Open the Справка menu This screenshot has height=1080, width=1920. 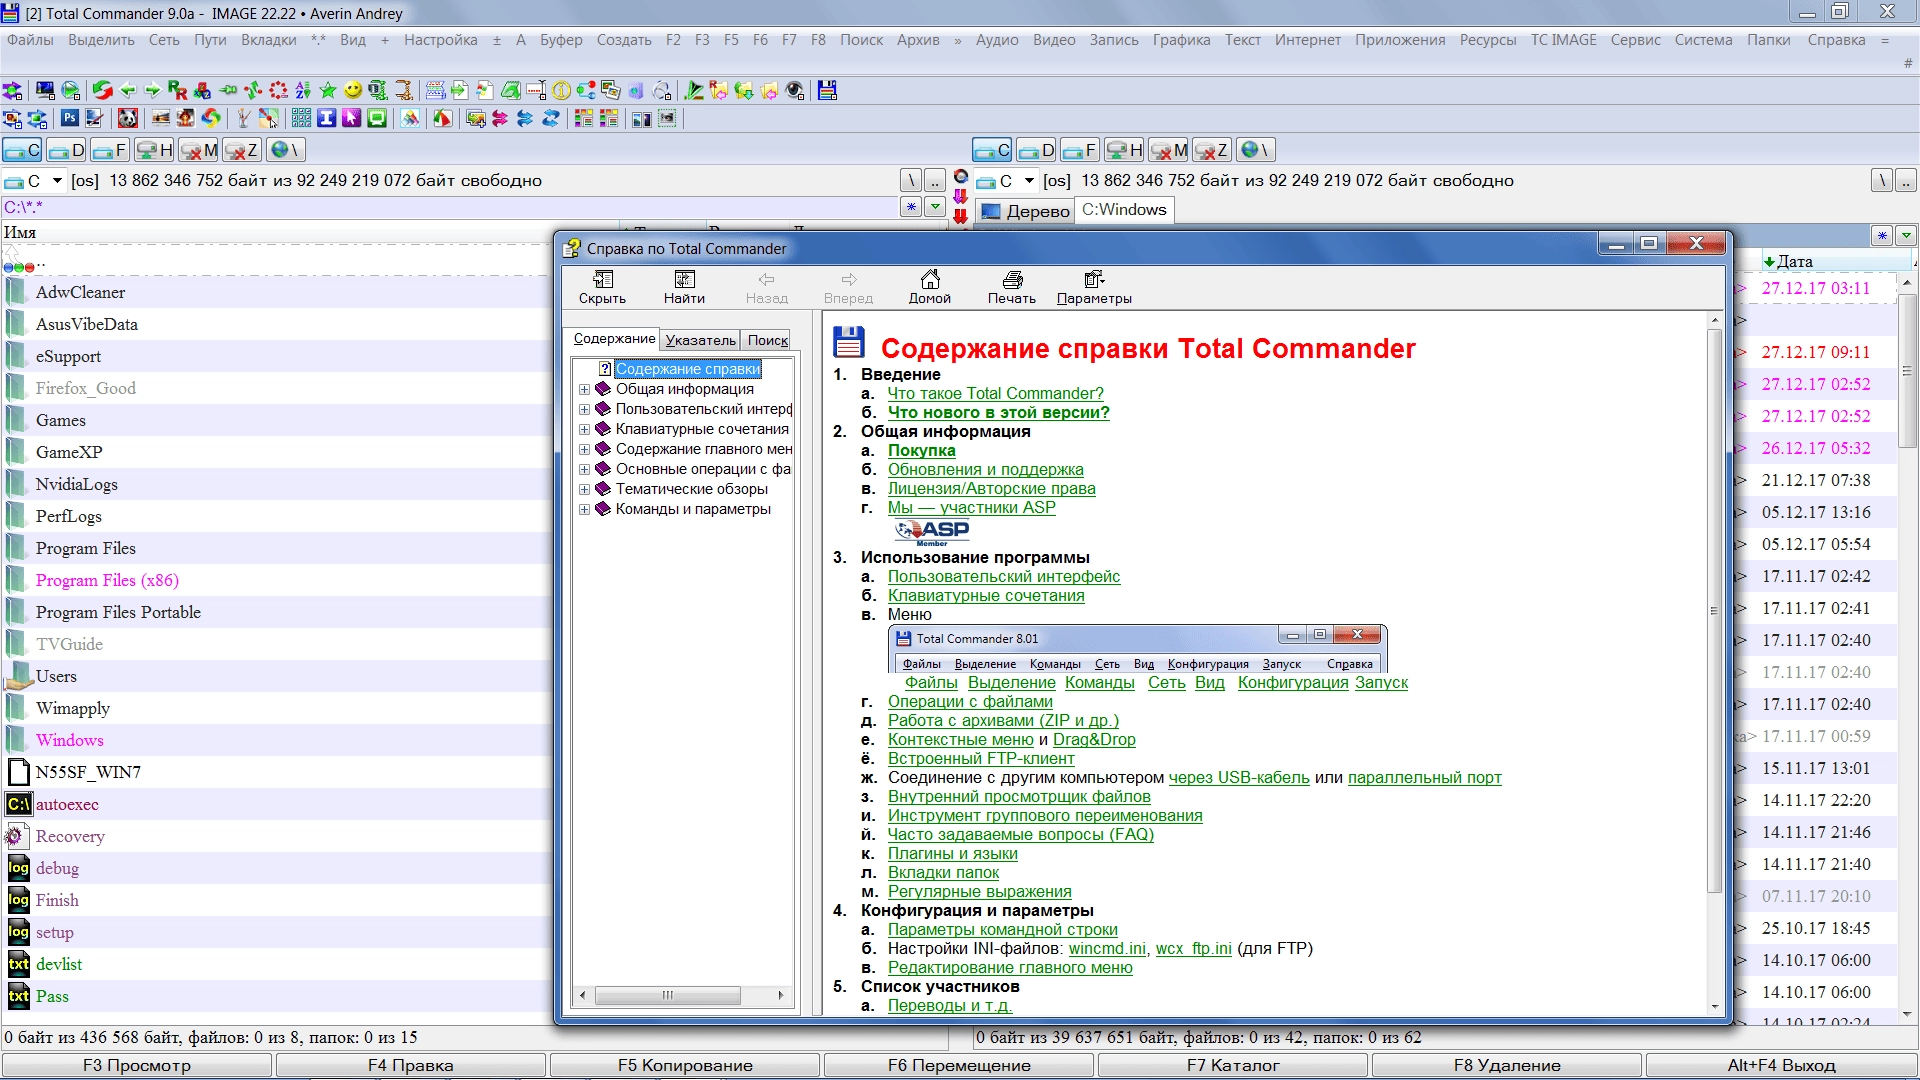1836,40
